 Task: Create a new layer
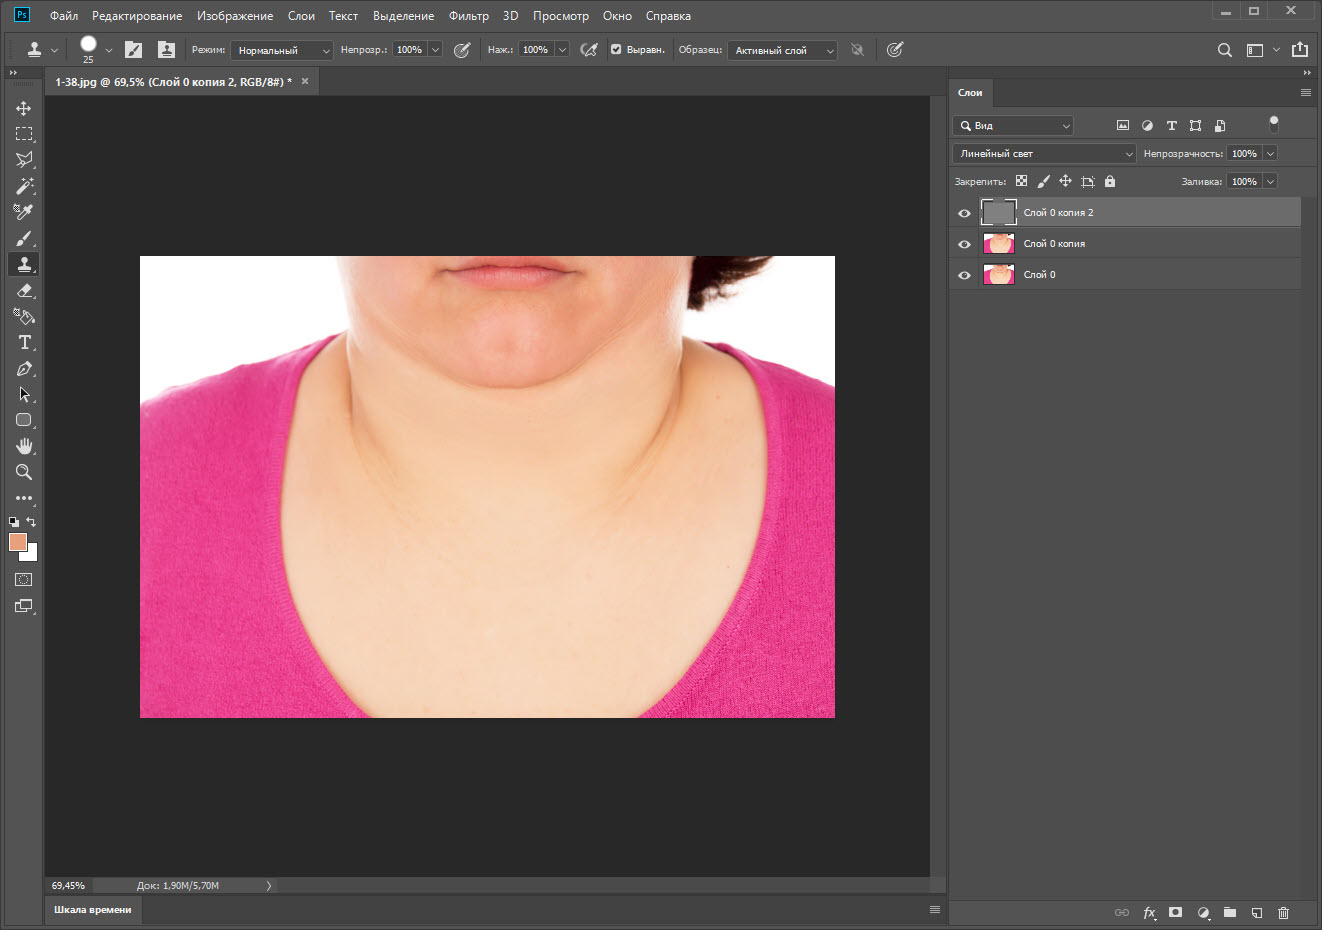pos(1257,913)
